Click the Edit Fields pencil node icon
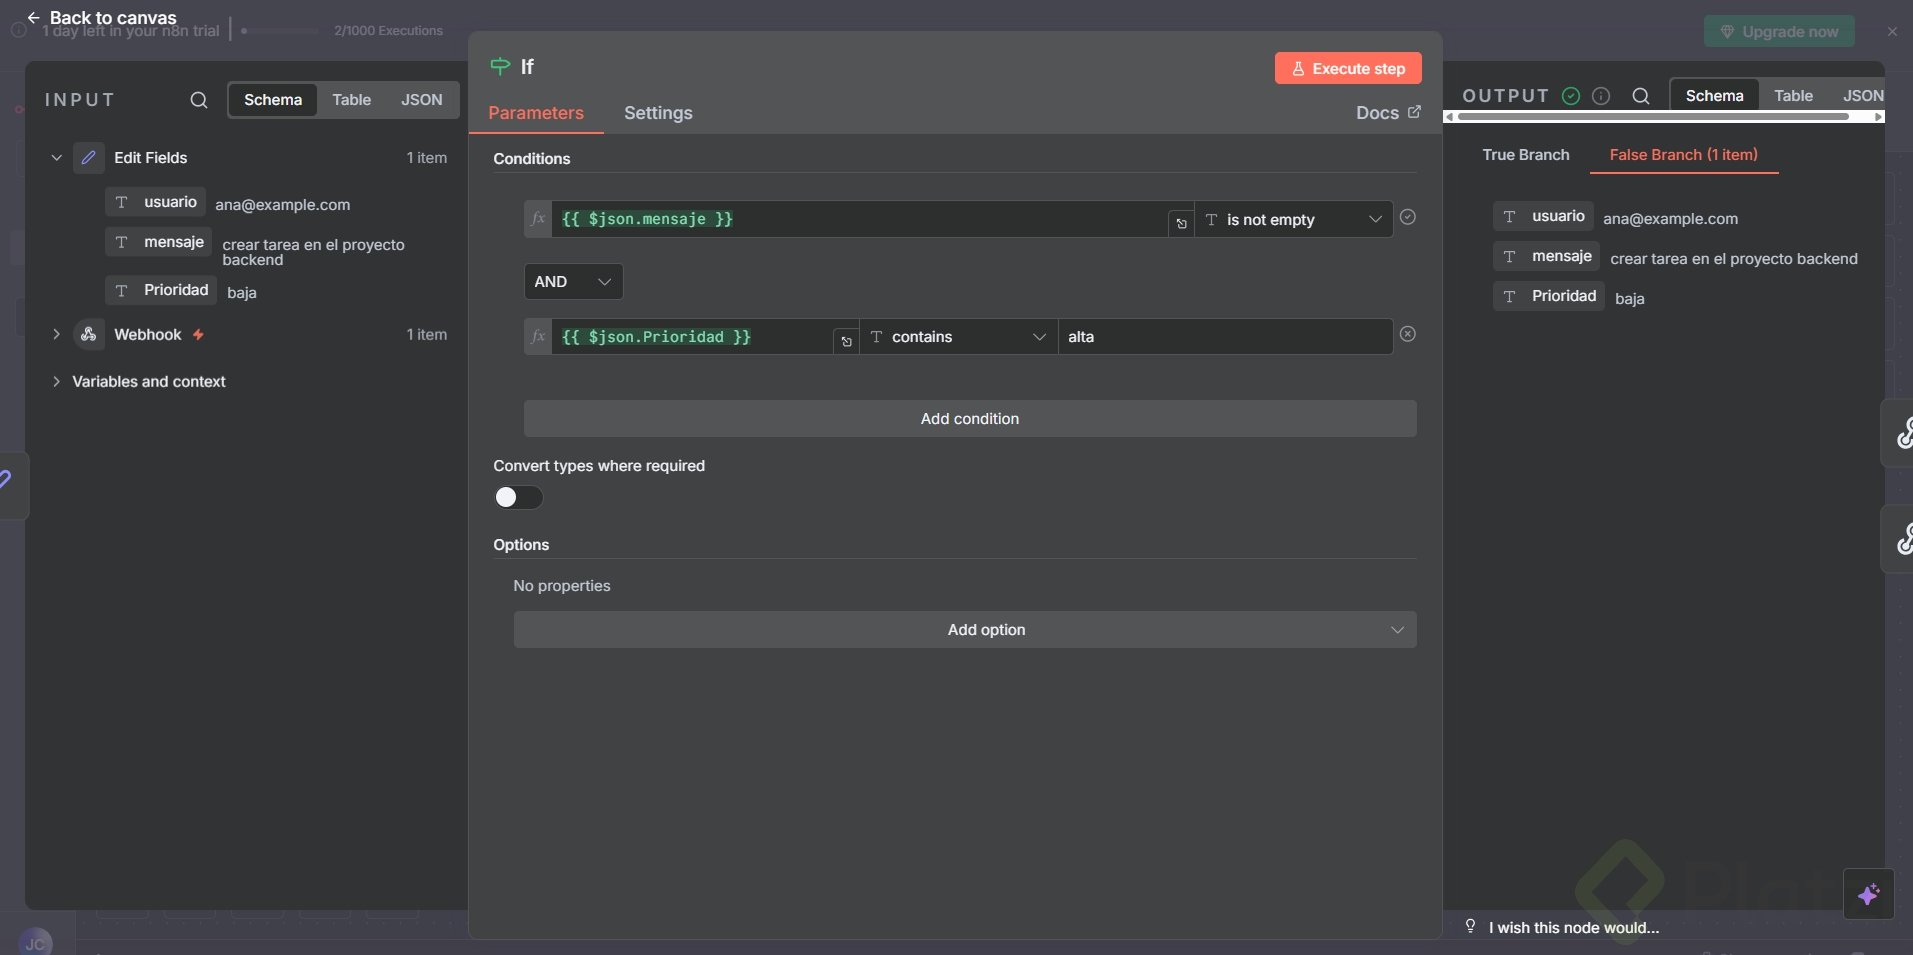This screenshot has height=955, width=1913. tap(89, 158)
